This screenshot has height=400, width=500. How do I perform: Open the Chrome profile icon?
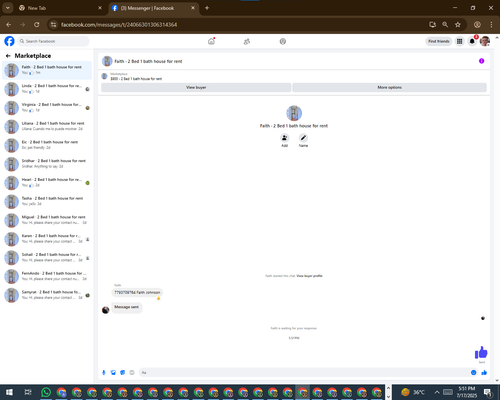click(477, 25)
